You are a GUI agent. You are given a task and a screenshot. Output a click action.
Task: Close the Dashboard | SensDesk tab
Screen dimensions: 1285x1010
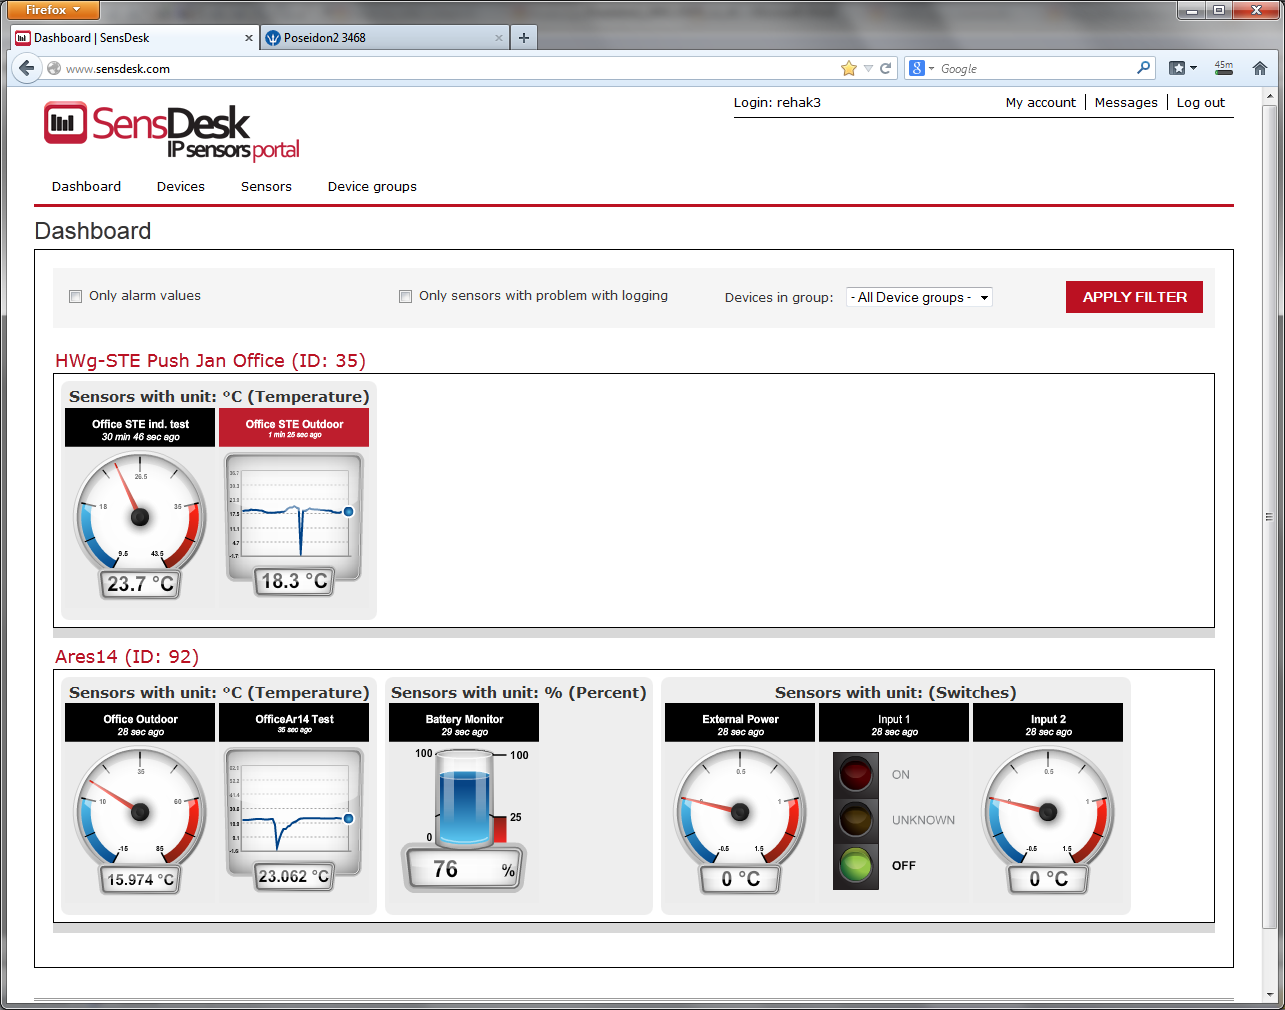coord(249,38)
